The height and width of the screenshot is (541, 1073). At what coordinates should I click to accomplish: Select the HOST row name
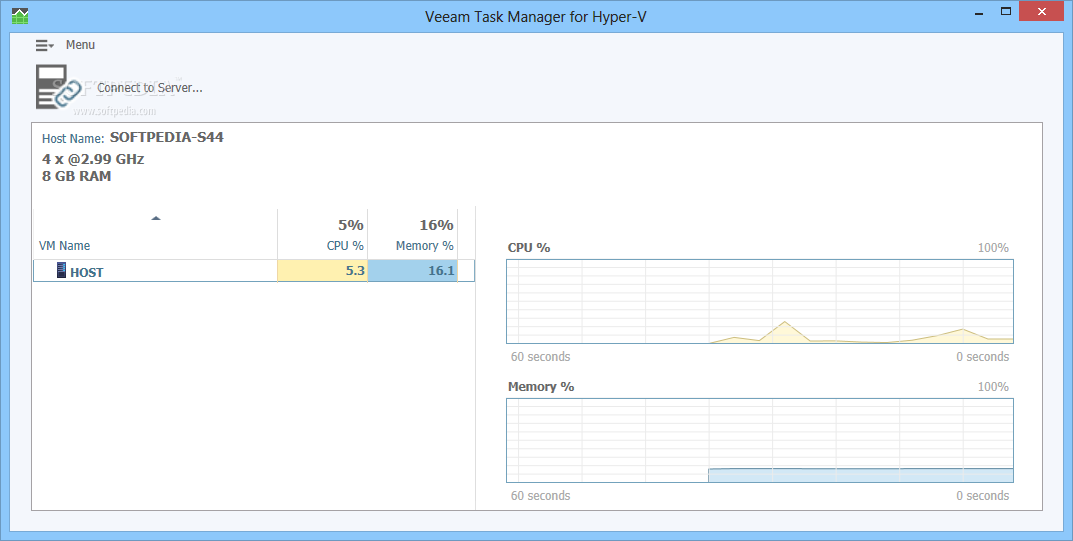tap(86, 272)
